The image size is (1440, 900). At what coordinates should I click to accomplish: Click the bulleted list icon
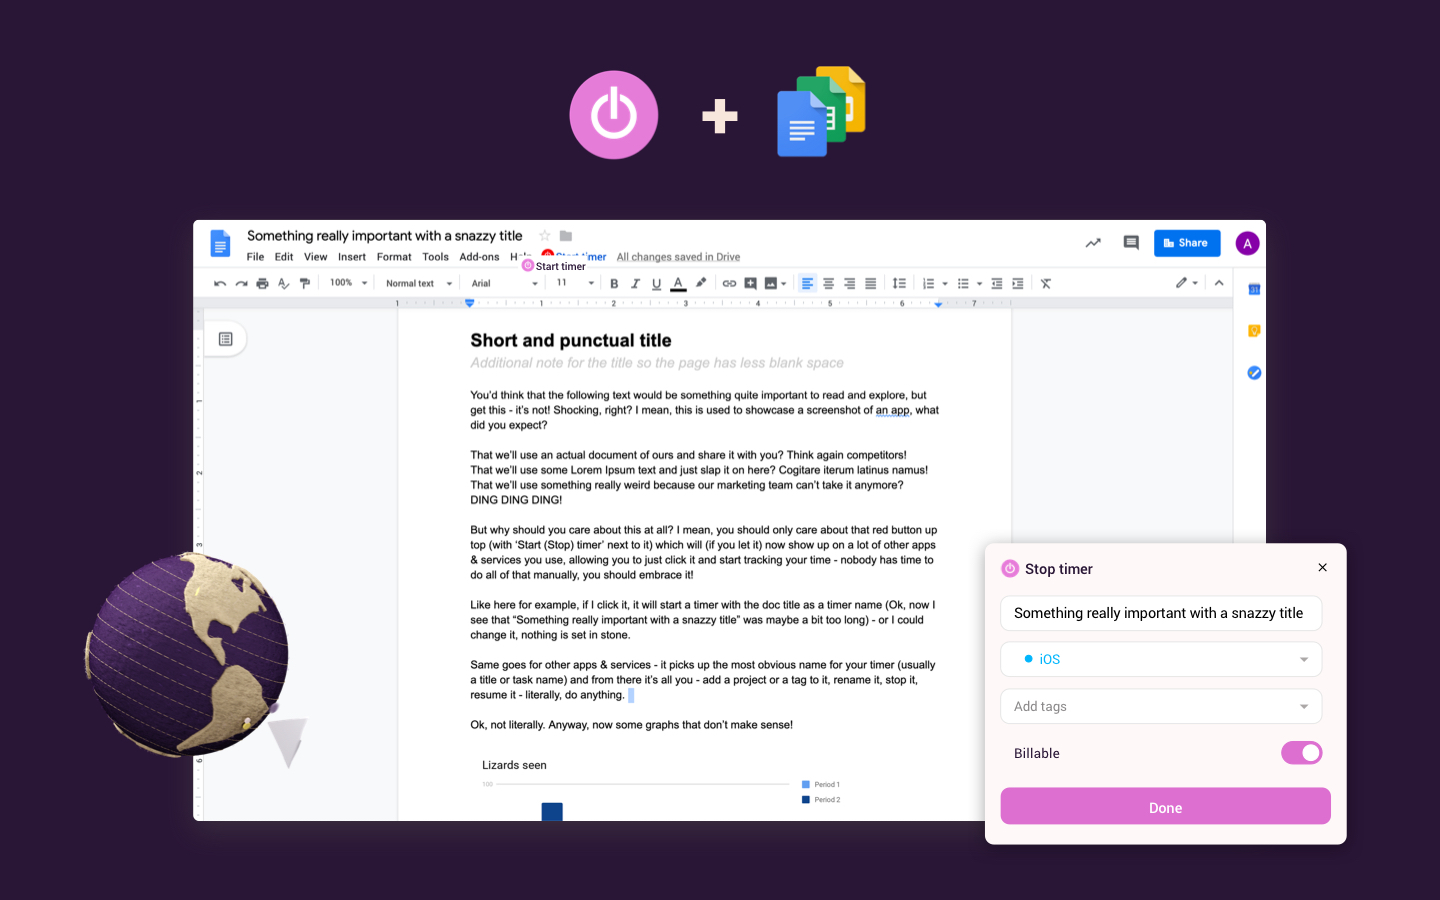point(963,284)
